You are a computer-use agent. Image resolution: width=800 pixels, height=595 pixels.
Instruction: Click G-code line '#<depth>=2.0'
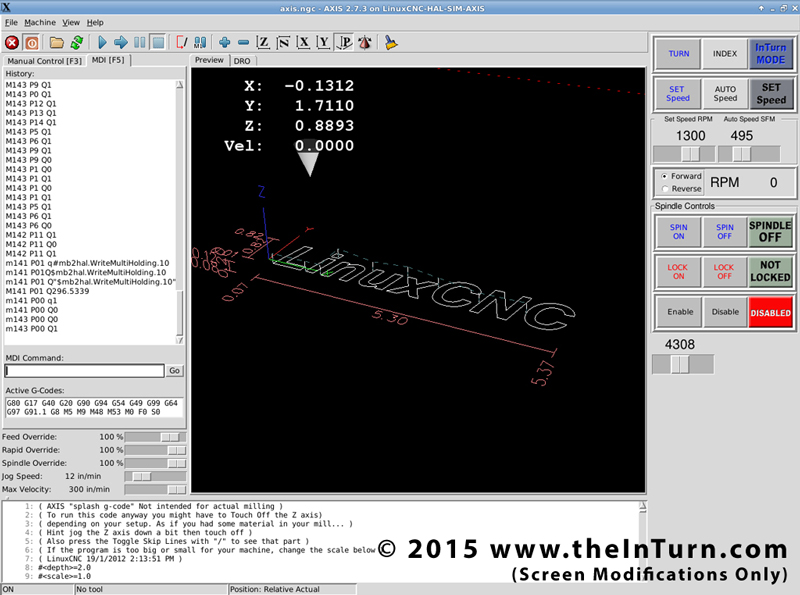click(64, 567)
